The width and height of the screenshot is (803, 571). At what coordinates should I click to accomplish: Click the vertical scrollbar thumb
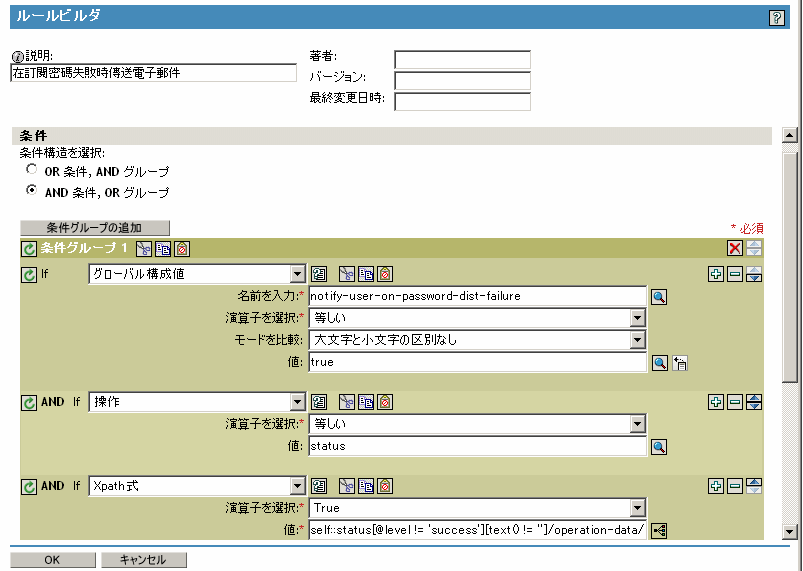[x=790, y=267]
